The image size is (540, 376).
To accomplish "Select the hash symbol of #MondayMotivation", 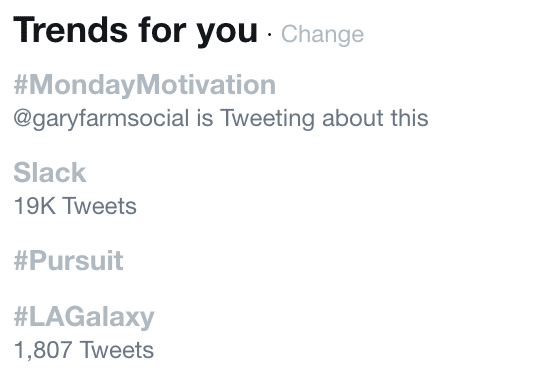I will (21, 84).
